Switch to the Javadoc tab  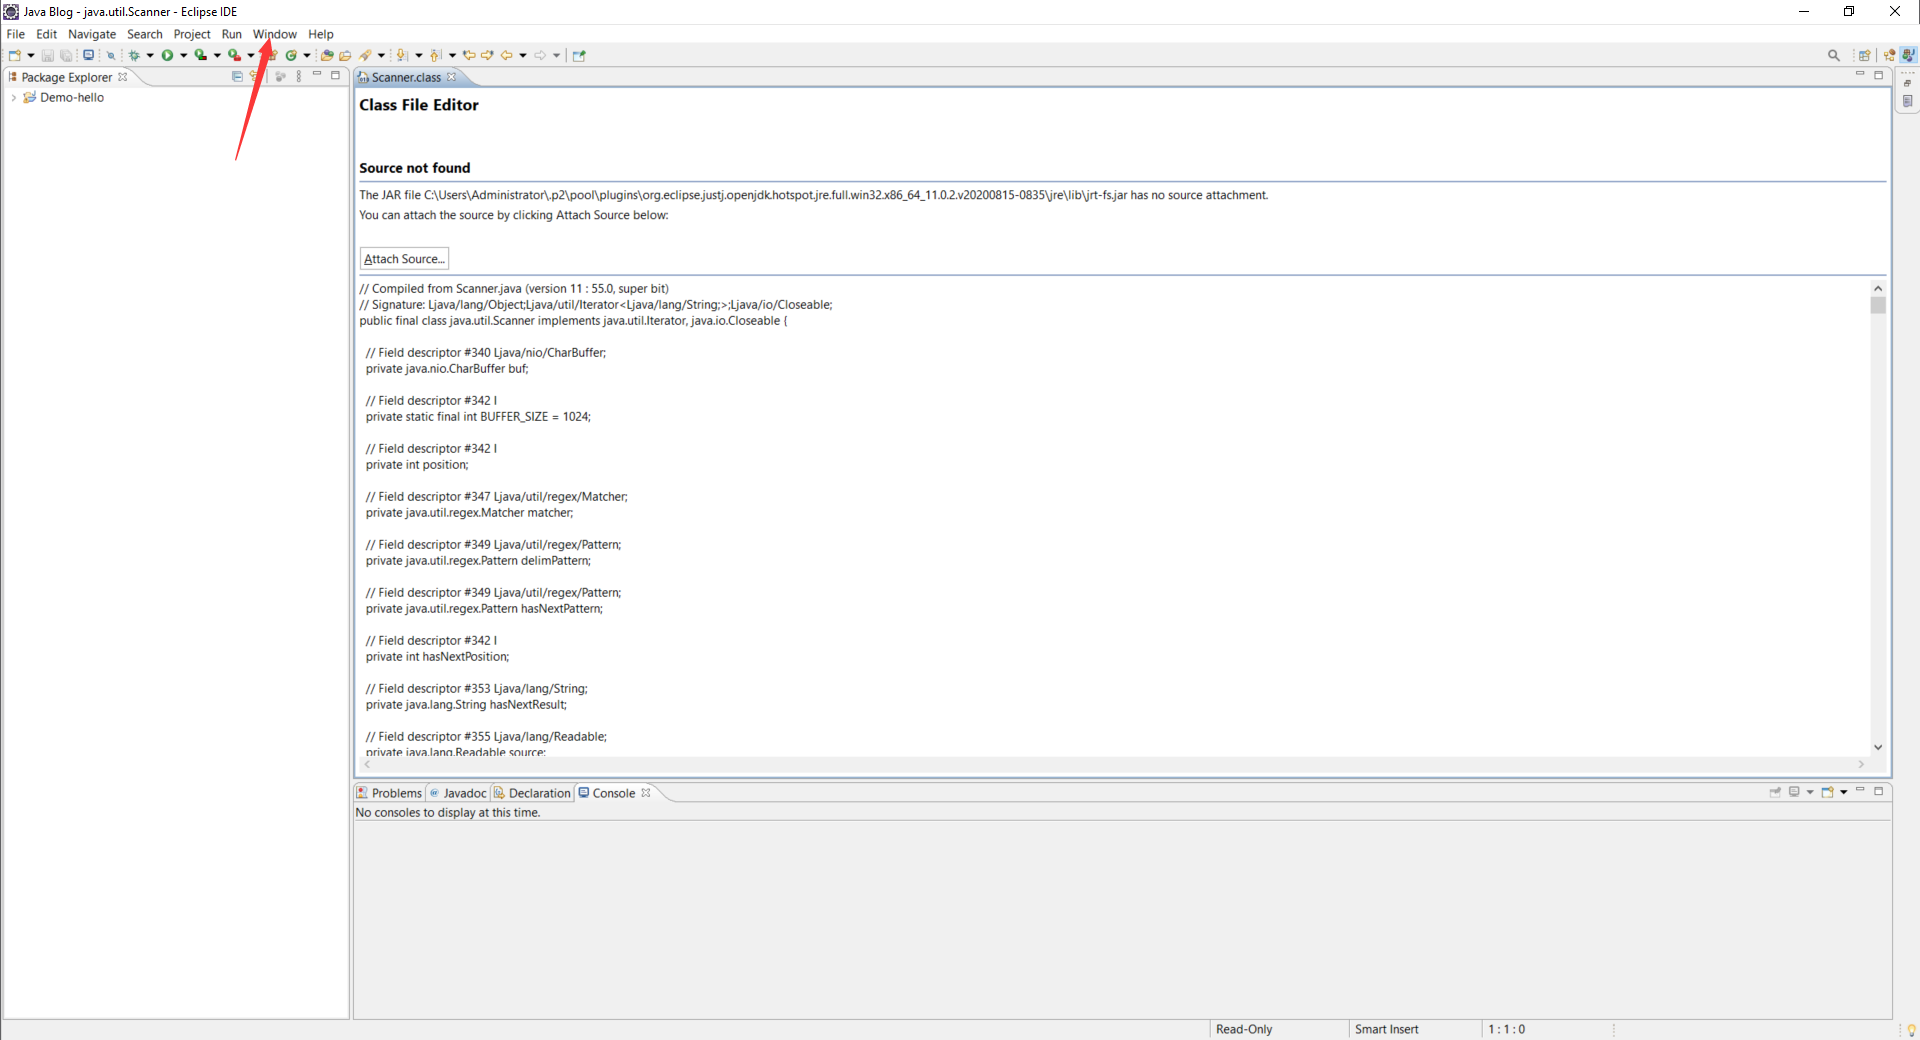click(458, 793)
